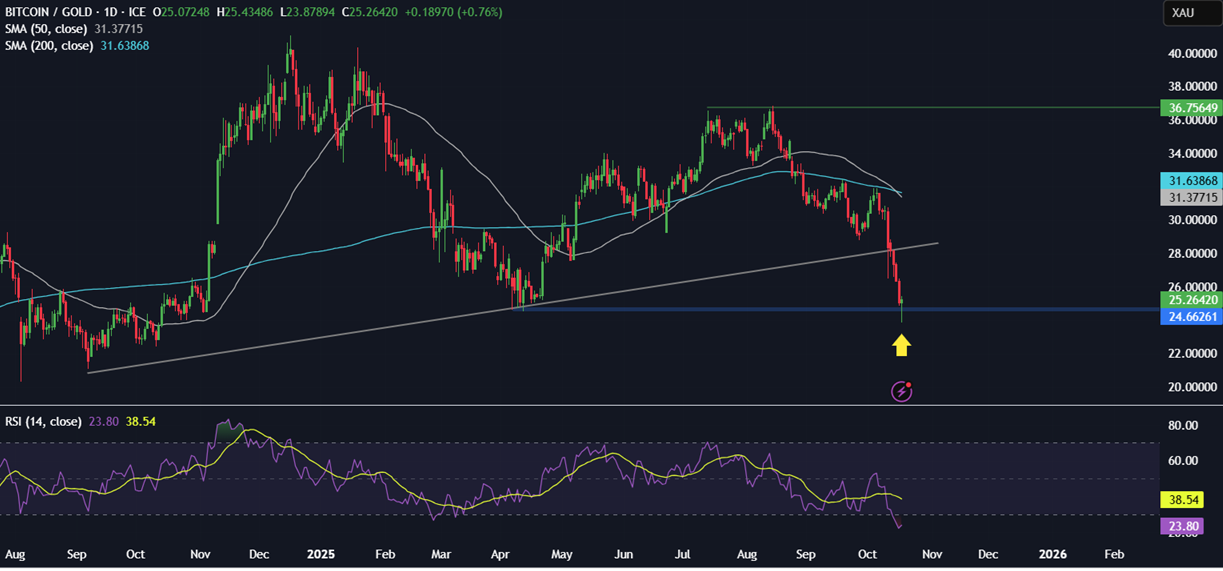Click the cyan 31.63868 SMA value label
The height and width of the screenshot is (571, 1223).
(1189, 181)
